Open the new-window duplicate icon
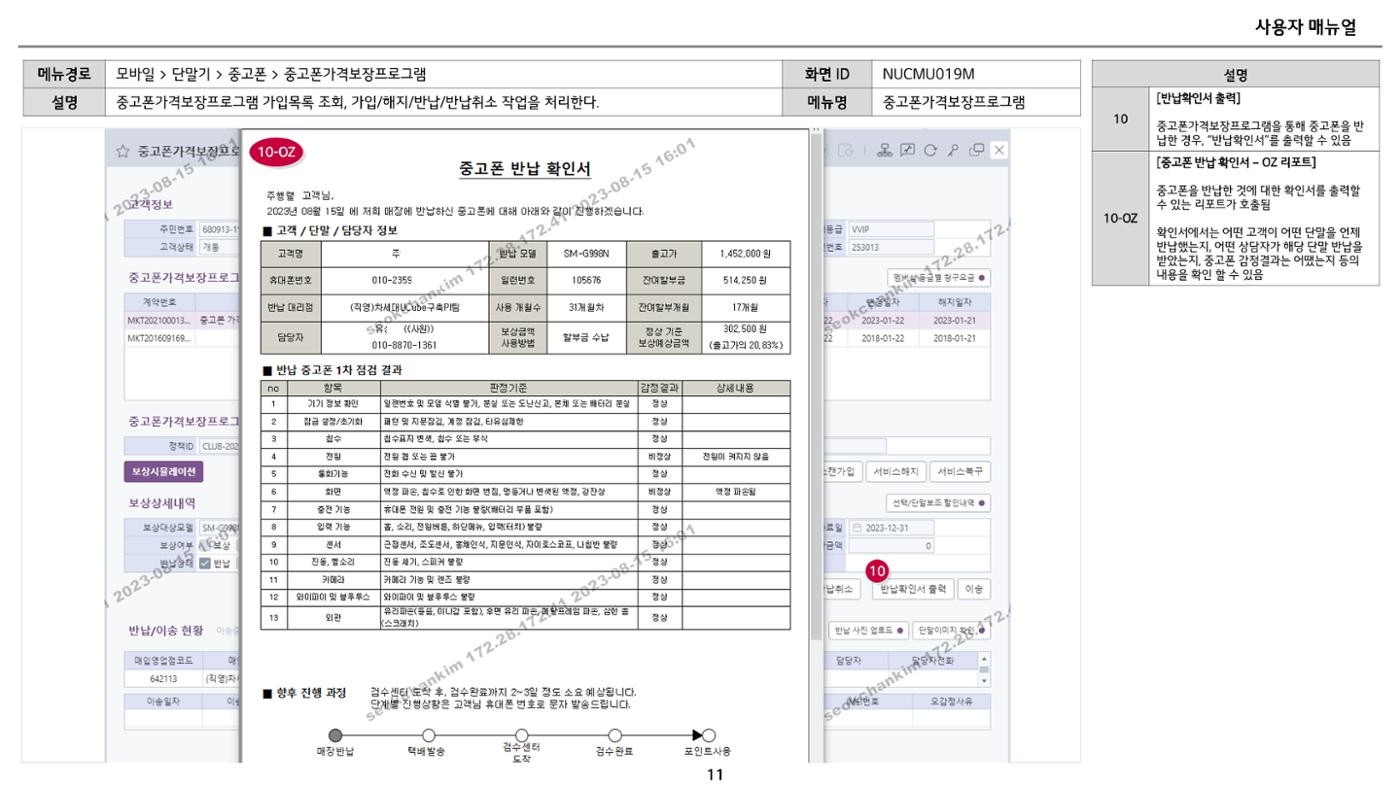This screenshot has width=1400, height=788. pyautogui.click(x=976, y=151)
